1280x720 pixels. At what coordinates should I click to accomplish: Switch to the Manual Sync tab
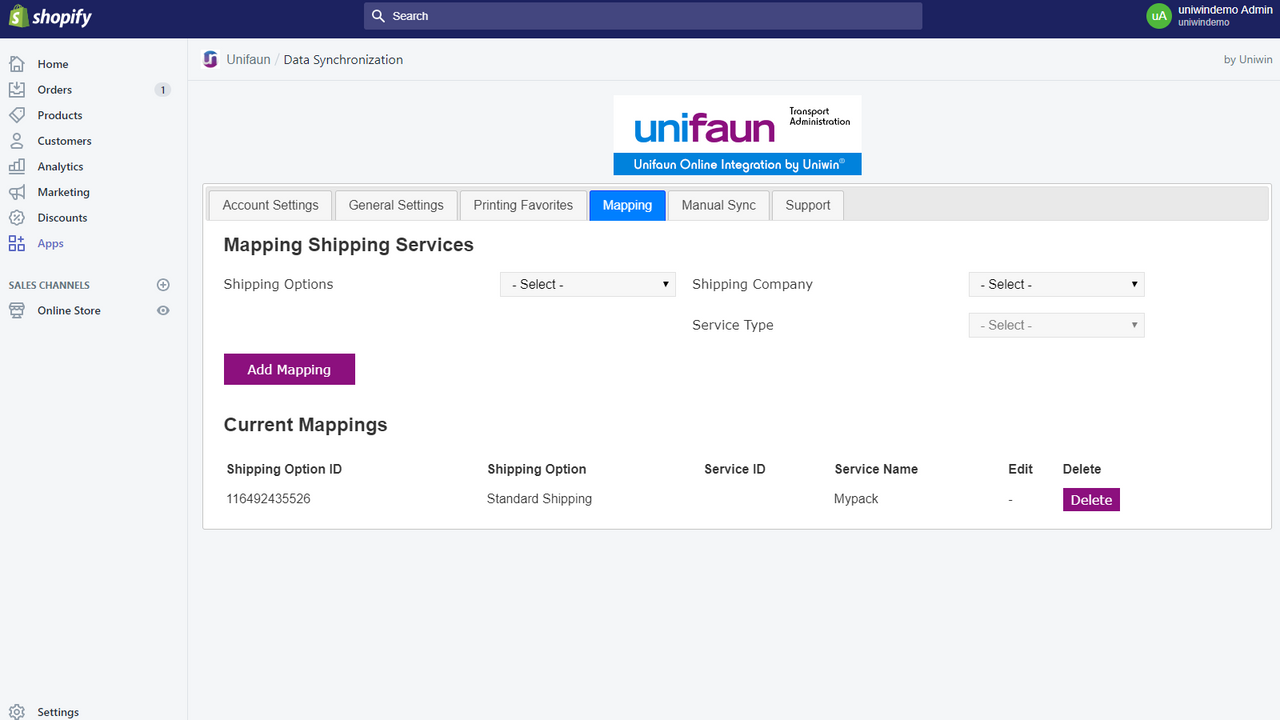(x=719, y=205)
